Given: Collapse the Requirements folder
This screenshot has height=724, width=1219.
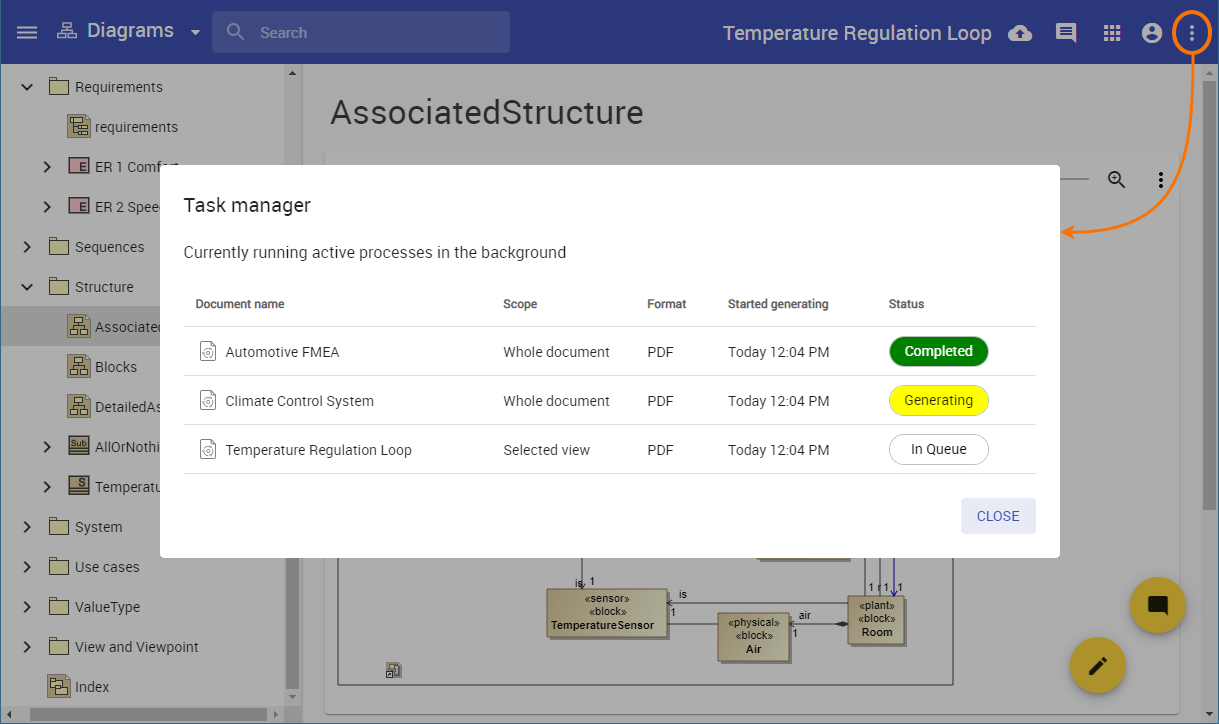Looking at the screenshot, I should click(x=27, y=87).
